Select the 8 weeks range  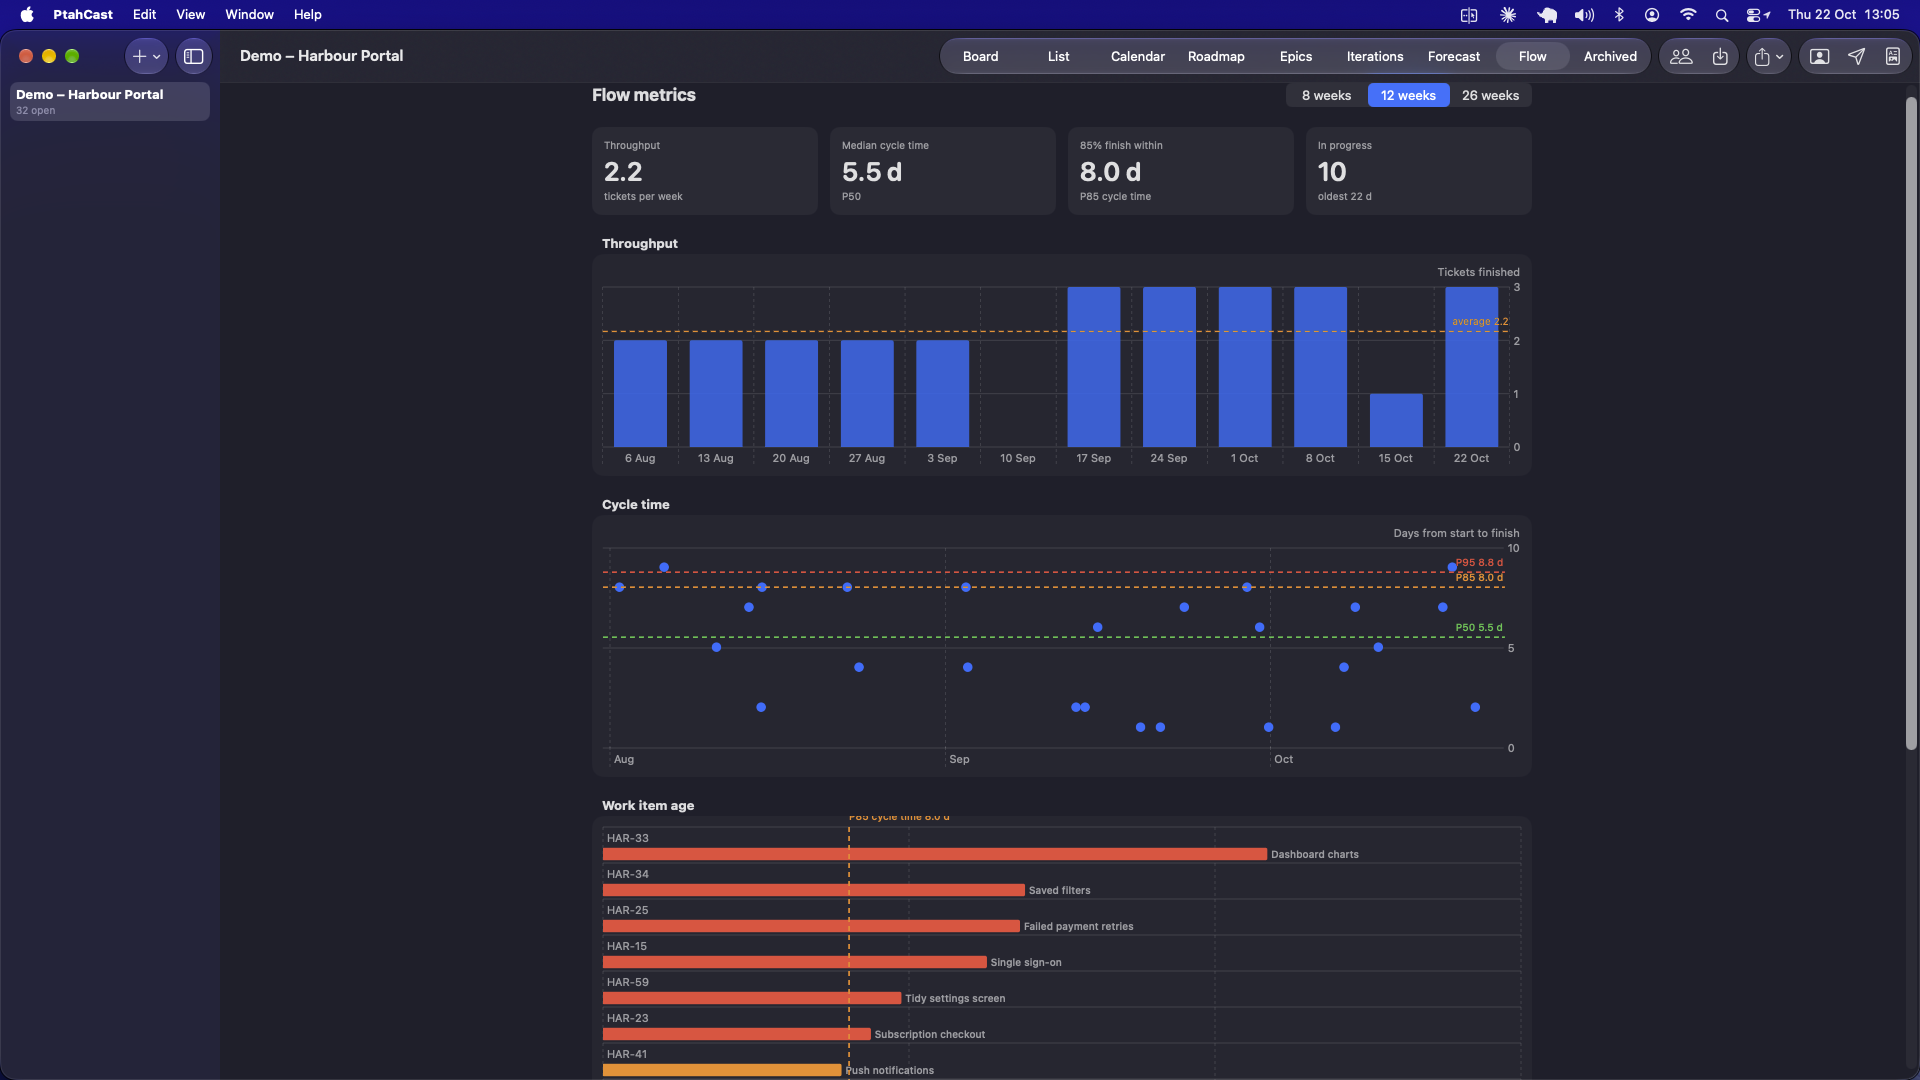1326,96
